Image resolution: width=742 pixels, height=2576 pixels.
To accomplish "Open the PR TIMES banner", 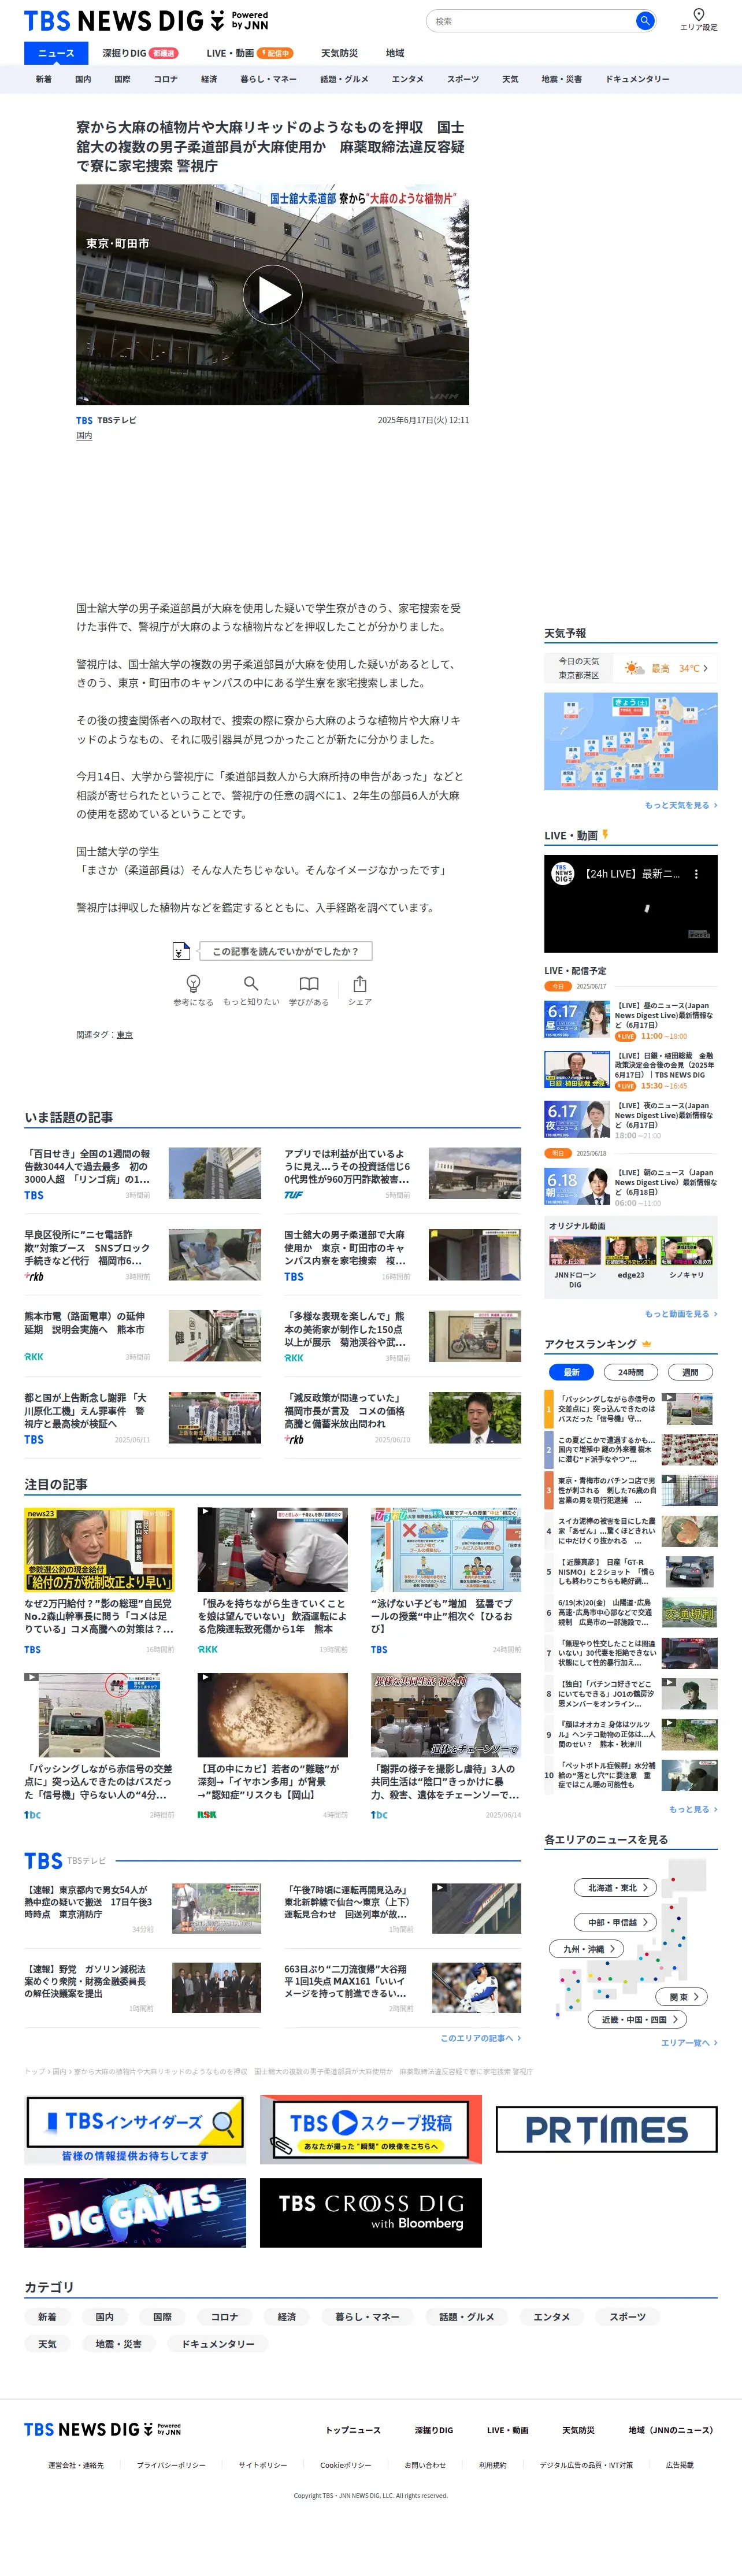I will pos(606,2129).
